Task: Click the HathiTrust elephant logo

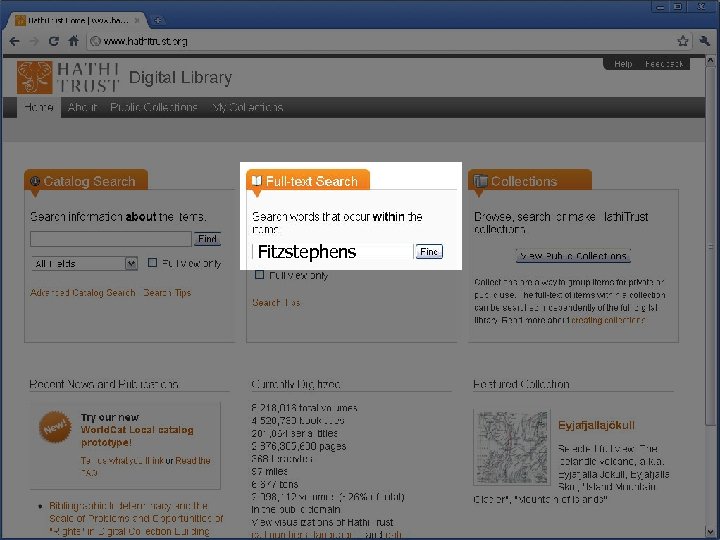Action: (x=34, y=77)
